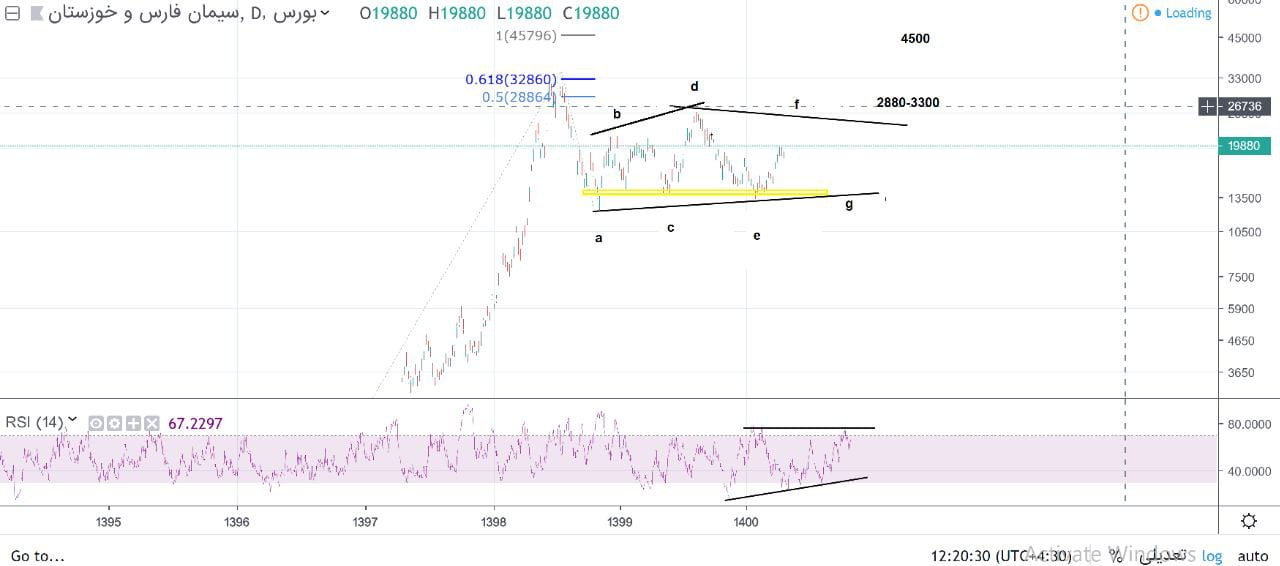Click the clock time 12:20:30 (UTC+4:30)
This screenshot has height=566, width=1280.
click(x=1000, y=556)
